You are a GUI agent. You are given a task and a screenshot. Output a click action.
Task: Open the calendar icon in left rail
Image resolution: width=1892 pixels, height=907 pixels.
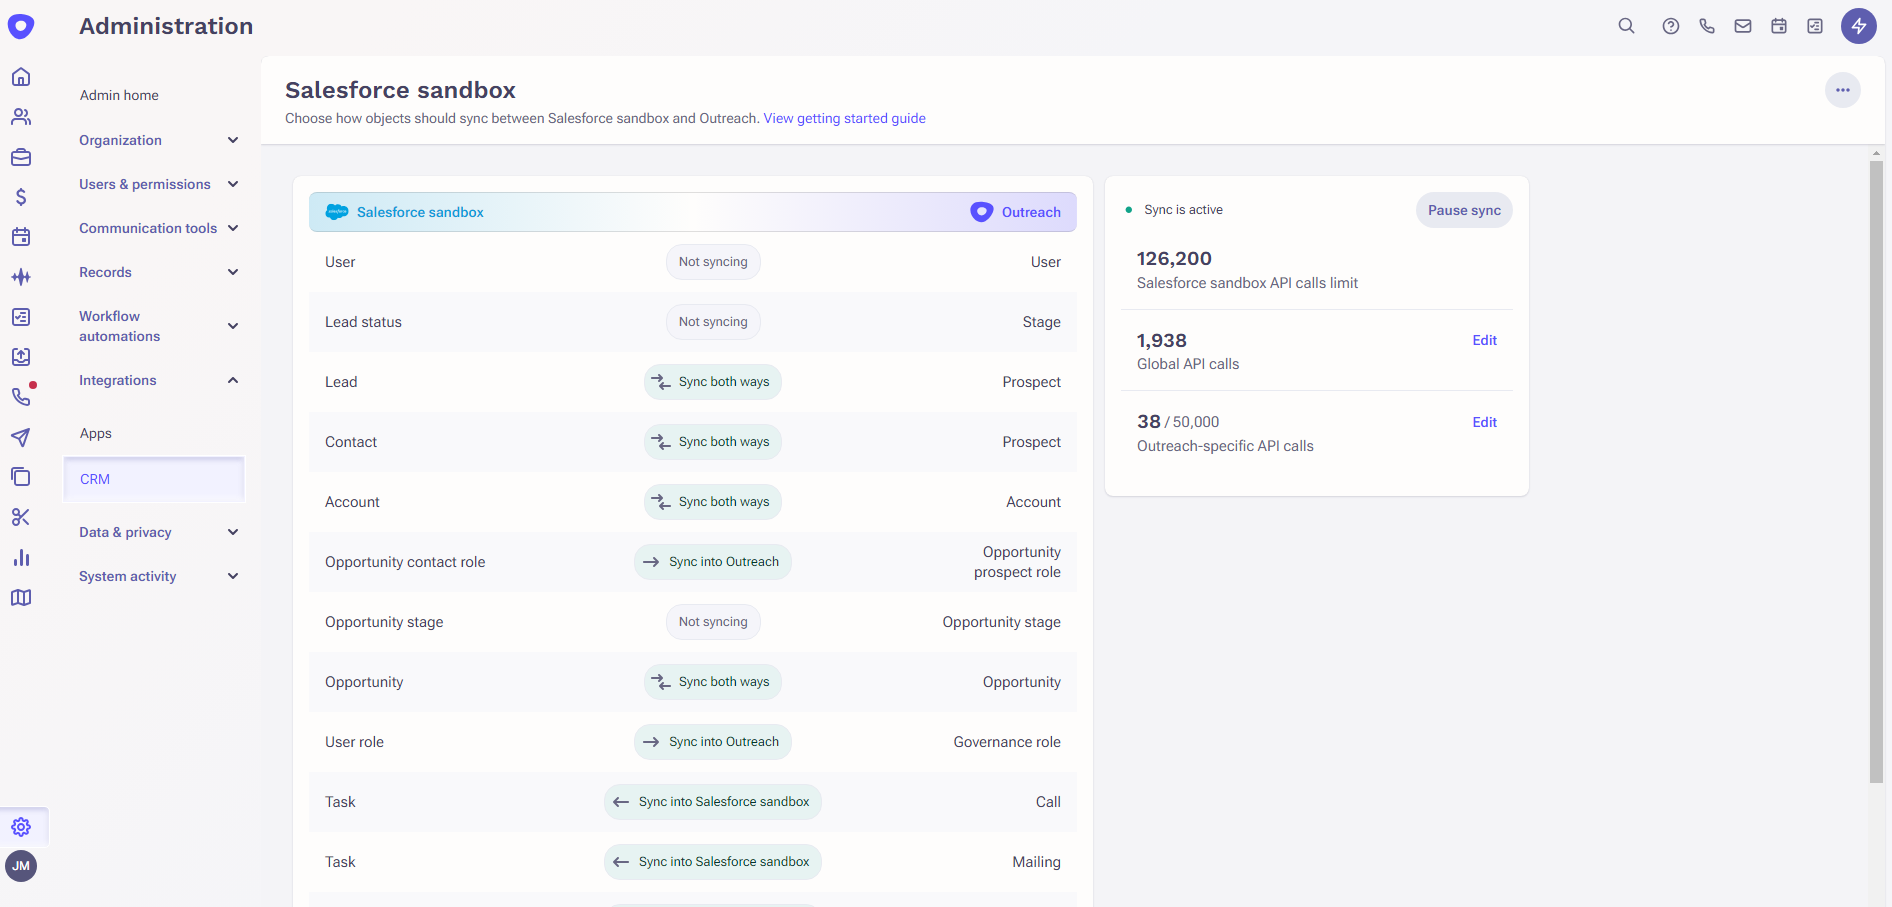coord(21,237)
